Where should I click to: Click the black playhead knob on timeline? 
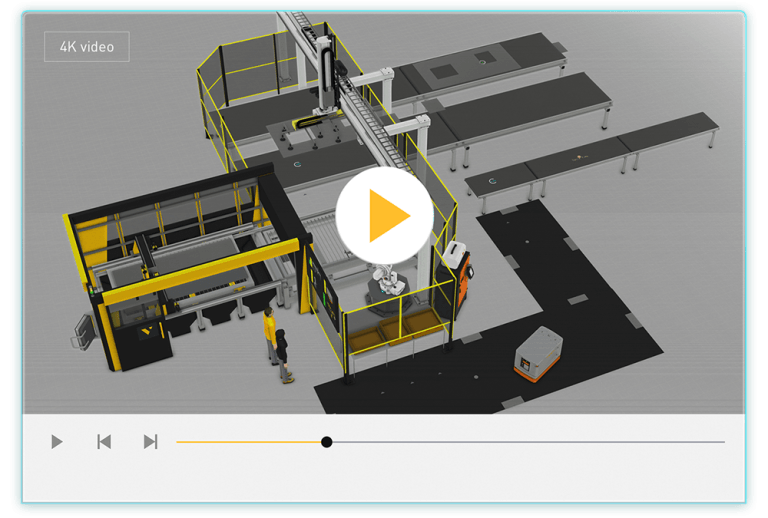[327, 442]
